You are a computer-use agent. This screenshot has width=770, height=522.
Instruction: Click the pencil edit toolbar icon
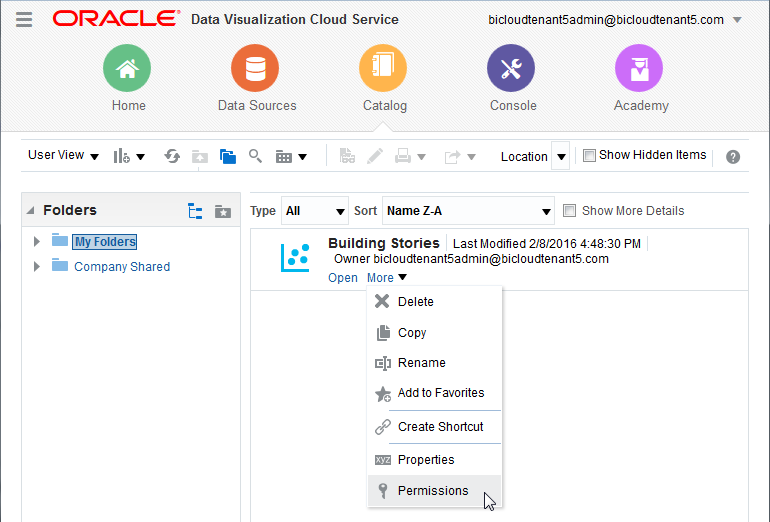375,156
